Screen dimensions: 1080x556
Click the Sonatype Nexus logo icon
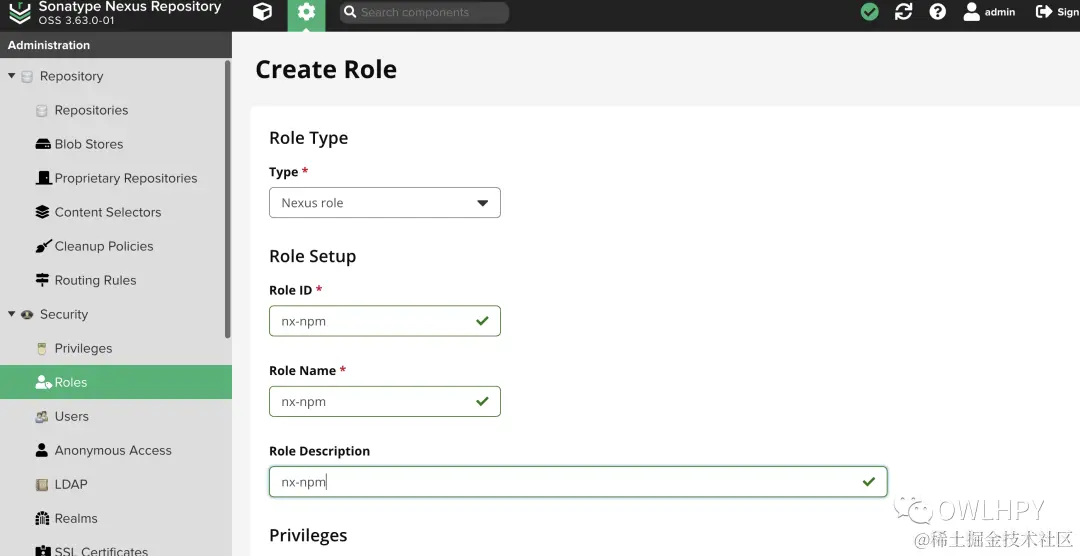20,12
